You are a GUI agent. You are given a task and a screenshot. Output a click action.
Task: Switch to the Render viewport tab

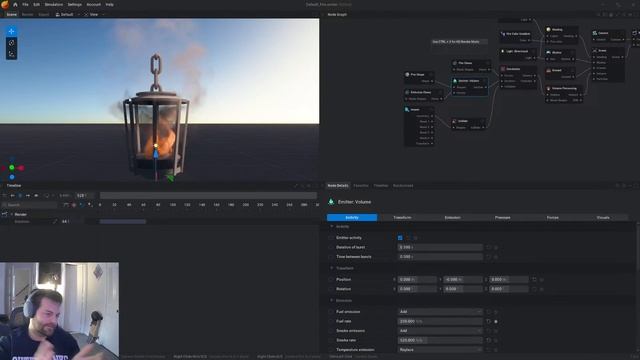pos(27,14)
